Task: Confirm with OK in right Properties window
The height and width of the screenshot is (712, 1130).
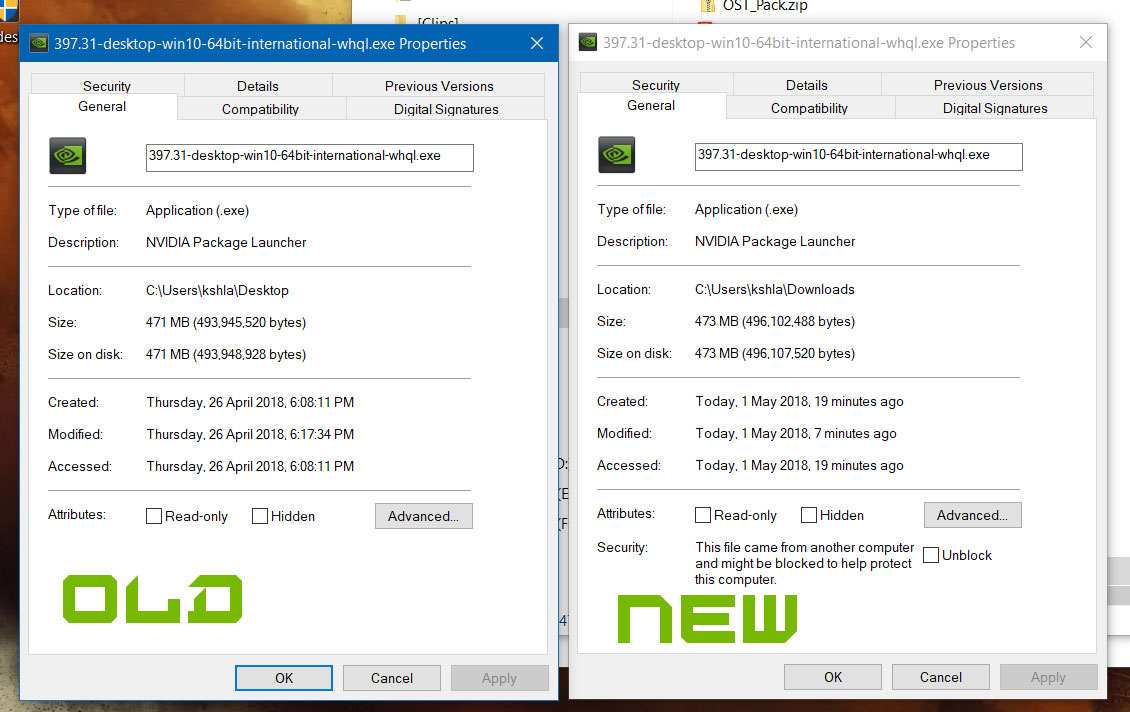Action: coord(833,677)
